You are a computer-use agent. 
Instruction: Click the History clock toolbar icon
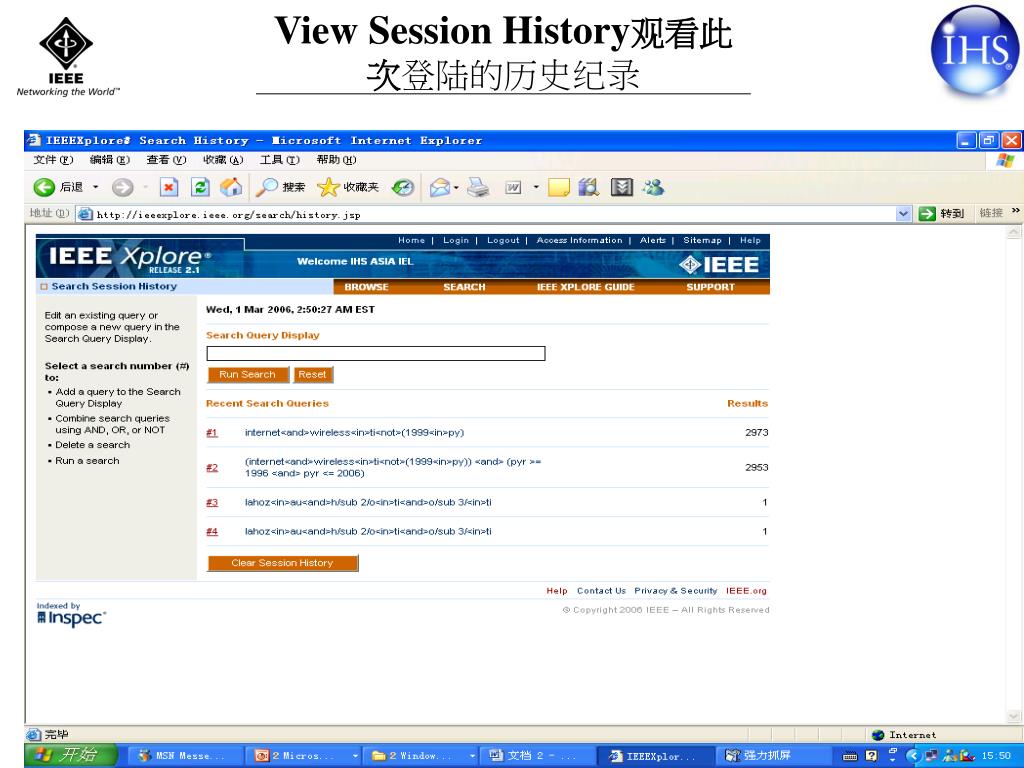click(403, 188)
